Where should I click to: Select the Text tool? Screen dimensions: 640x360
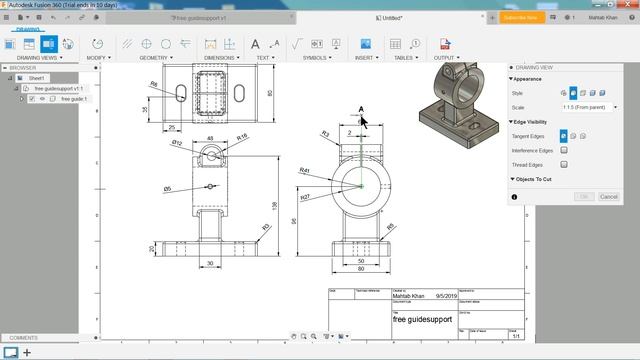coord(255,44)
